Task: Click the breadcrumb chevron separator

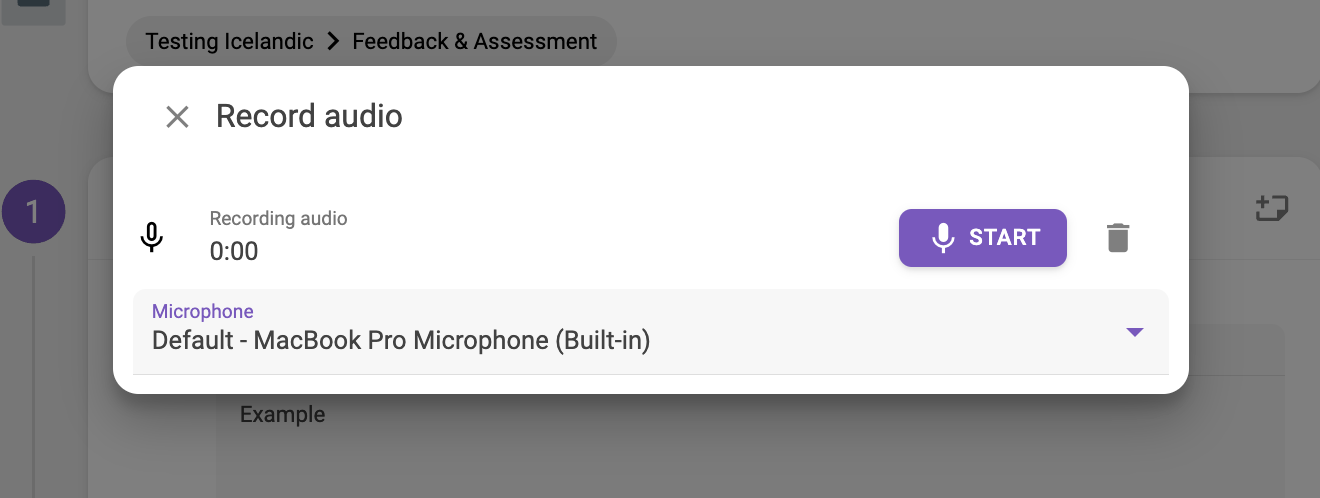Action: click(x=333, y=42)
